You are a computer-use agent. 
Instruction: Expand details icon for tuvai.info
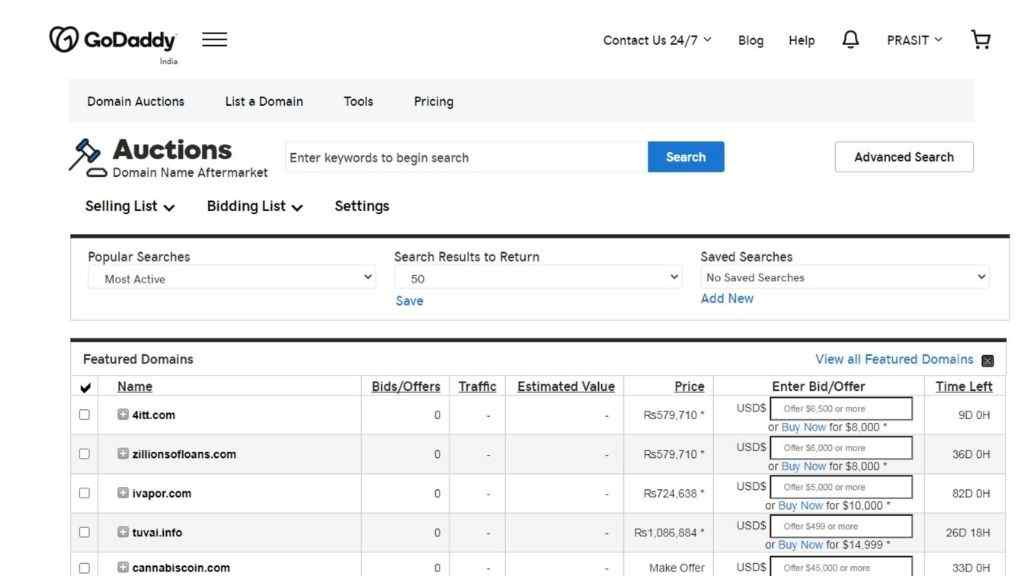point(123,532)
